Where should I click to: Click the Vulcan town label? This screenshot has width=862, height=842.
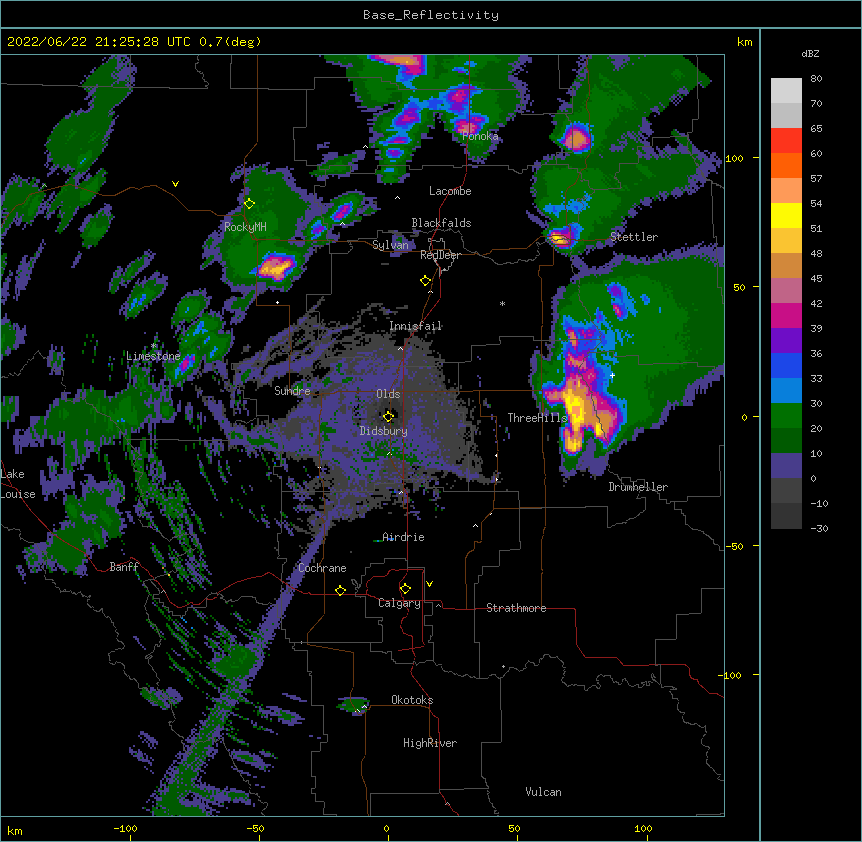543,792
